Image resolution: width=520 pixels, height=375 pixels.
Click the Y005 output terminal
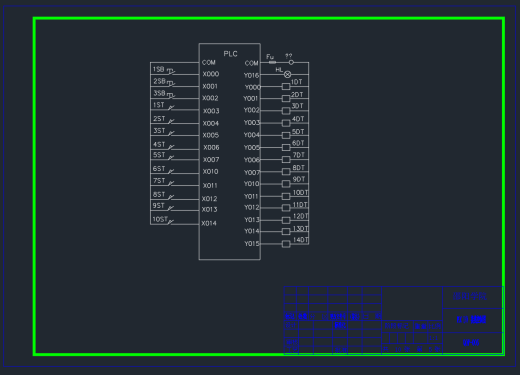pos(252,147)
